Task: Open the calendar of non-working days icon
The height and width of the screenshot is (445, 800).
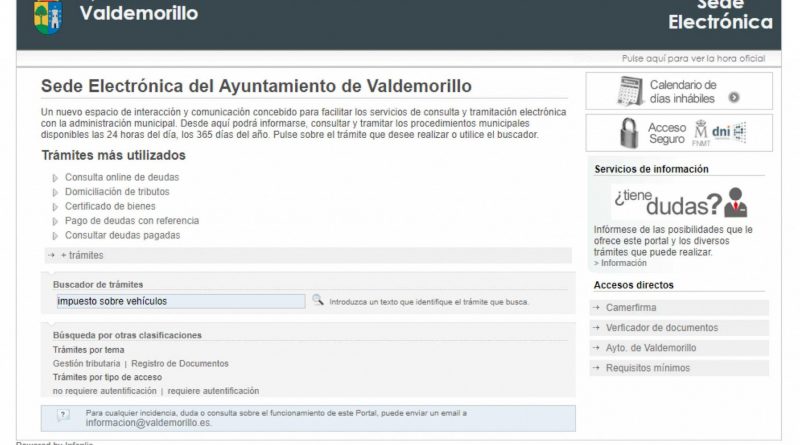Action: (630, 91)
